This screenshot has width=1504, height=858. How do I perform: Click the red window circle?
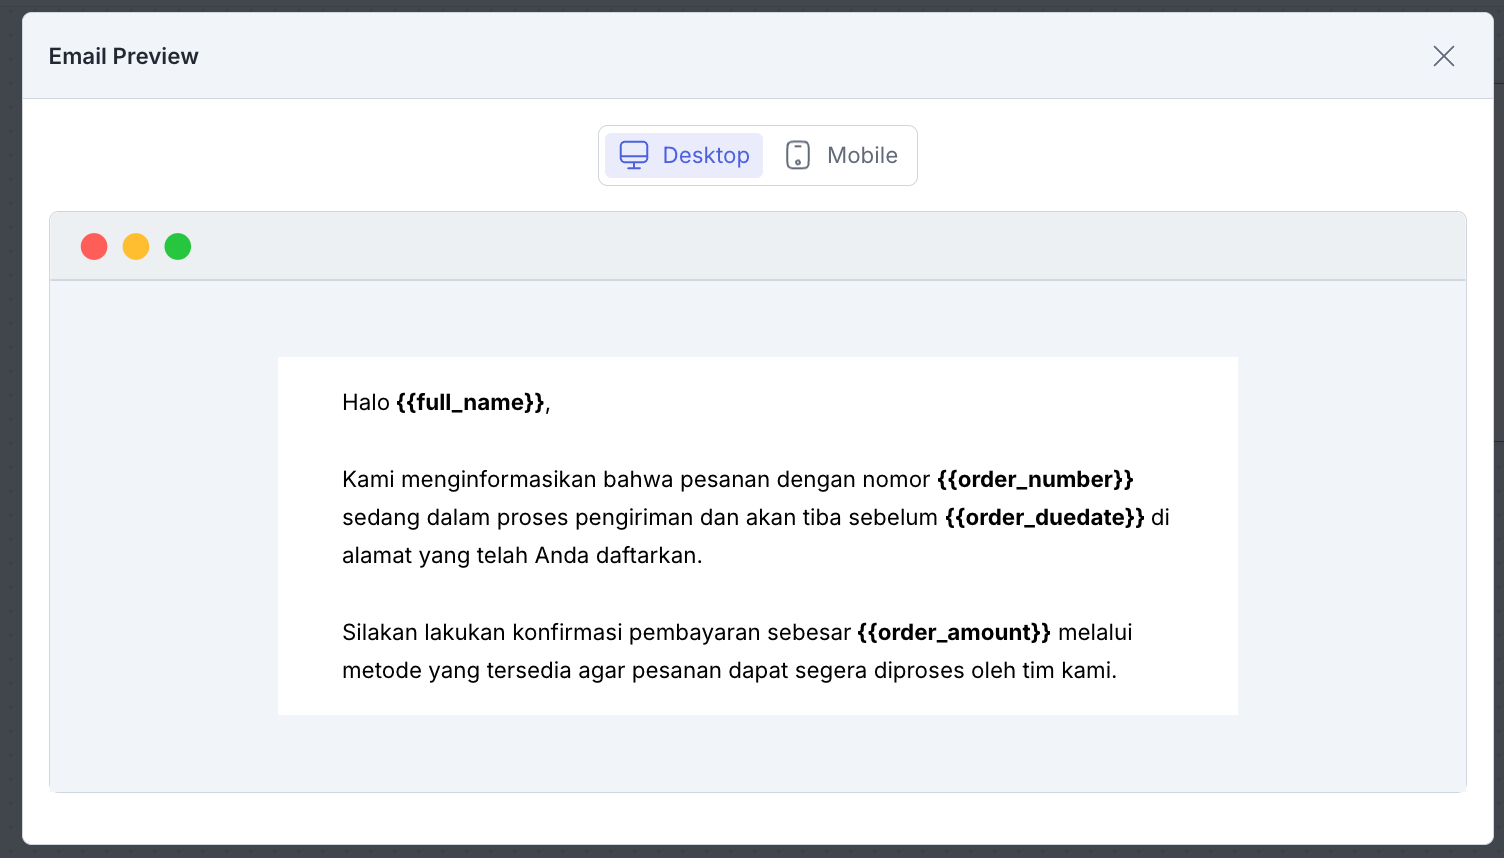pyautogui.click(x=94, y=246)
